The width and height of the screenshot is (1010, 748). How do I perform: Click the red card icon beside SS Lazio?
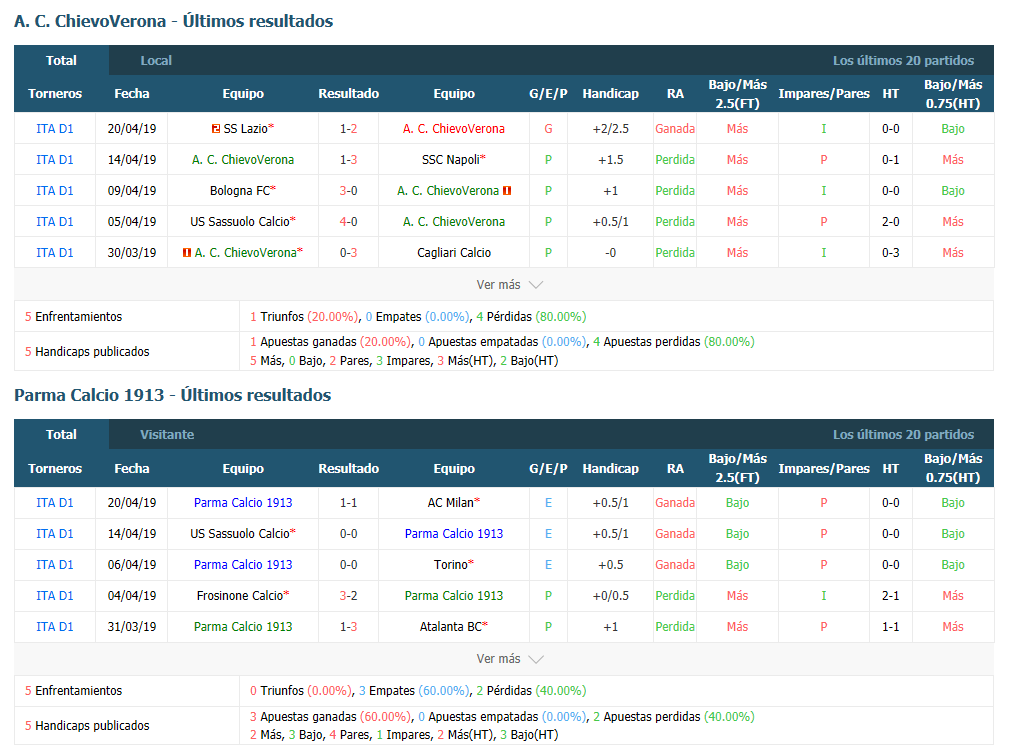point(216,129)
